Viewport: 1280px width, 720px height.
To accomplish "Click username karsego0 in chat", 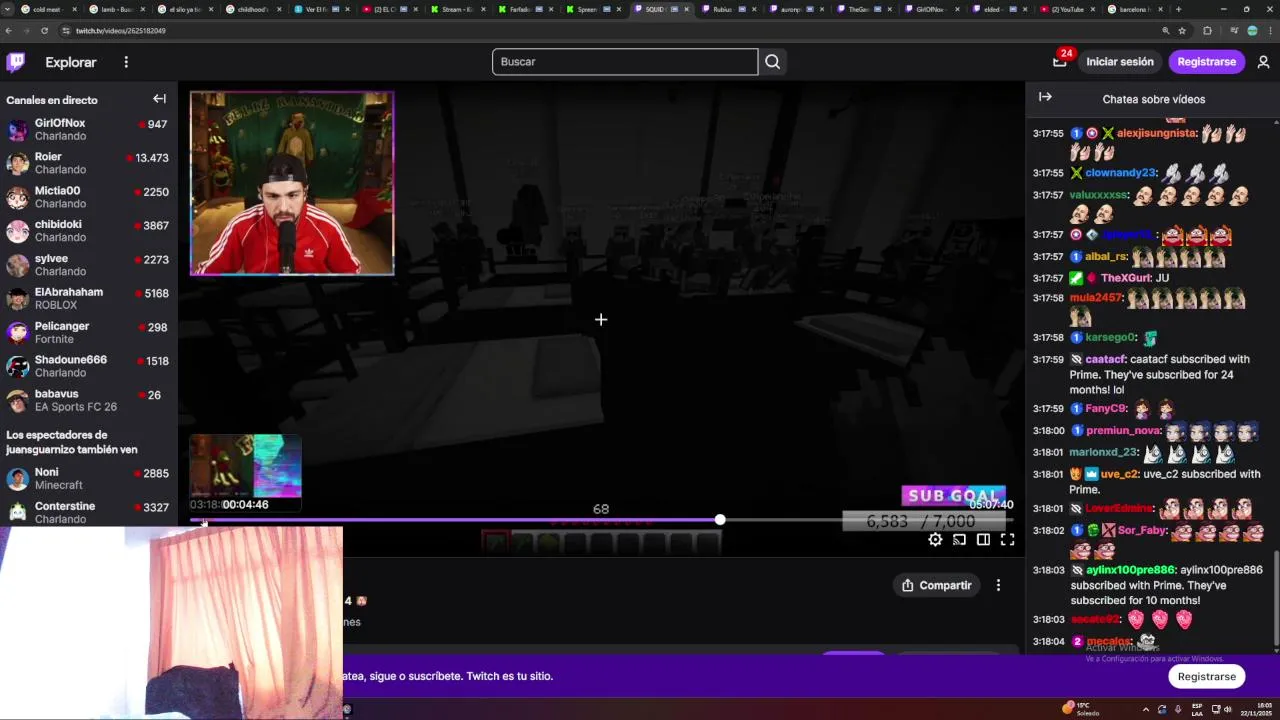I will 1110,338.
